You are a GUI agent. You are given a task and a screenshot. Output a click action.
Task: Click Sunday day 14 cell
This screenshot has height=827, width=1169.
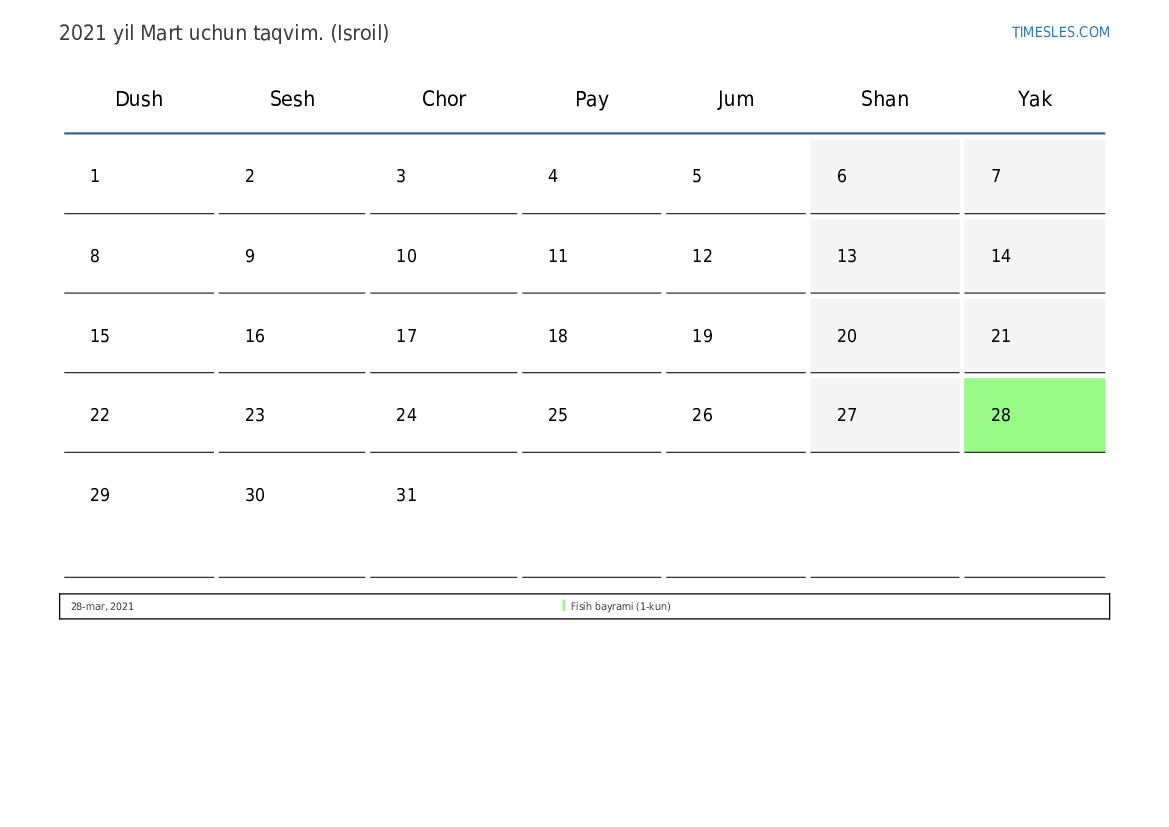[x=1035, y=256]
